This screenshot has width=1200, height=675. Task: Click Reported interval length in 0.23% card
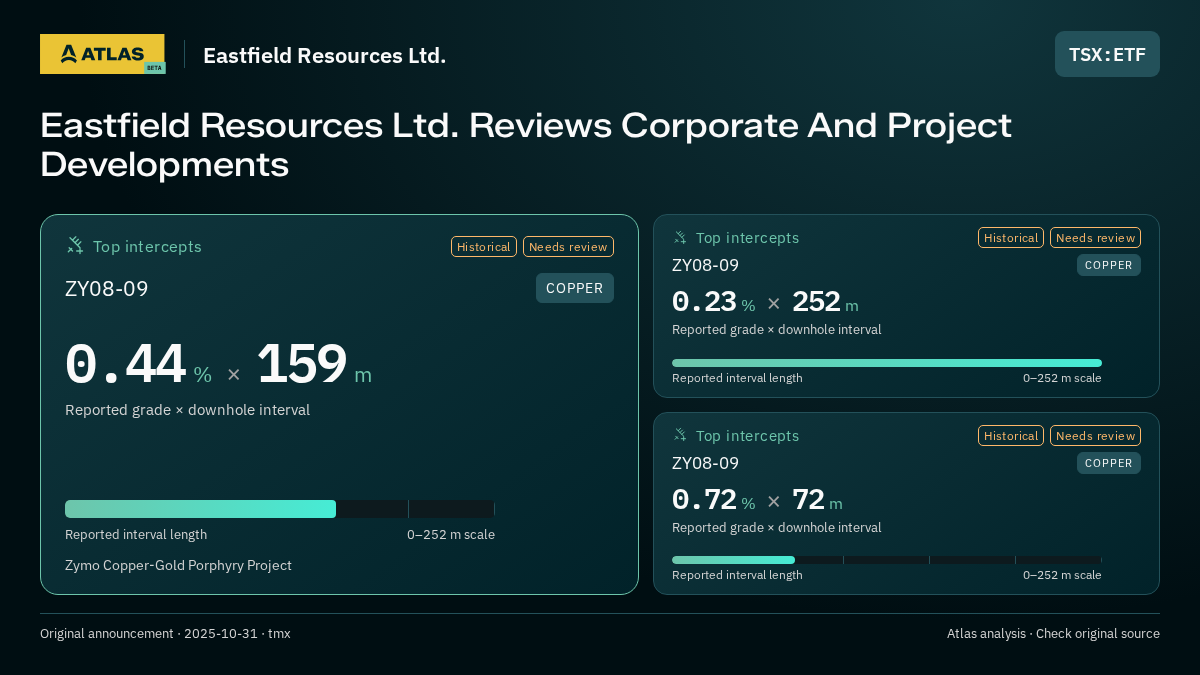click(x=737, y=378)
